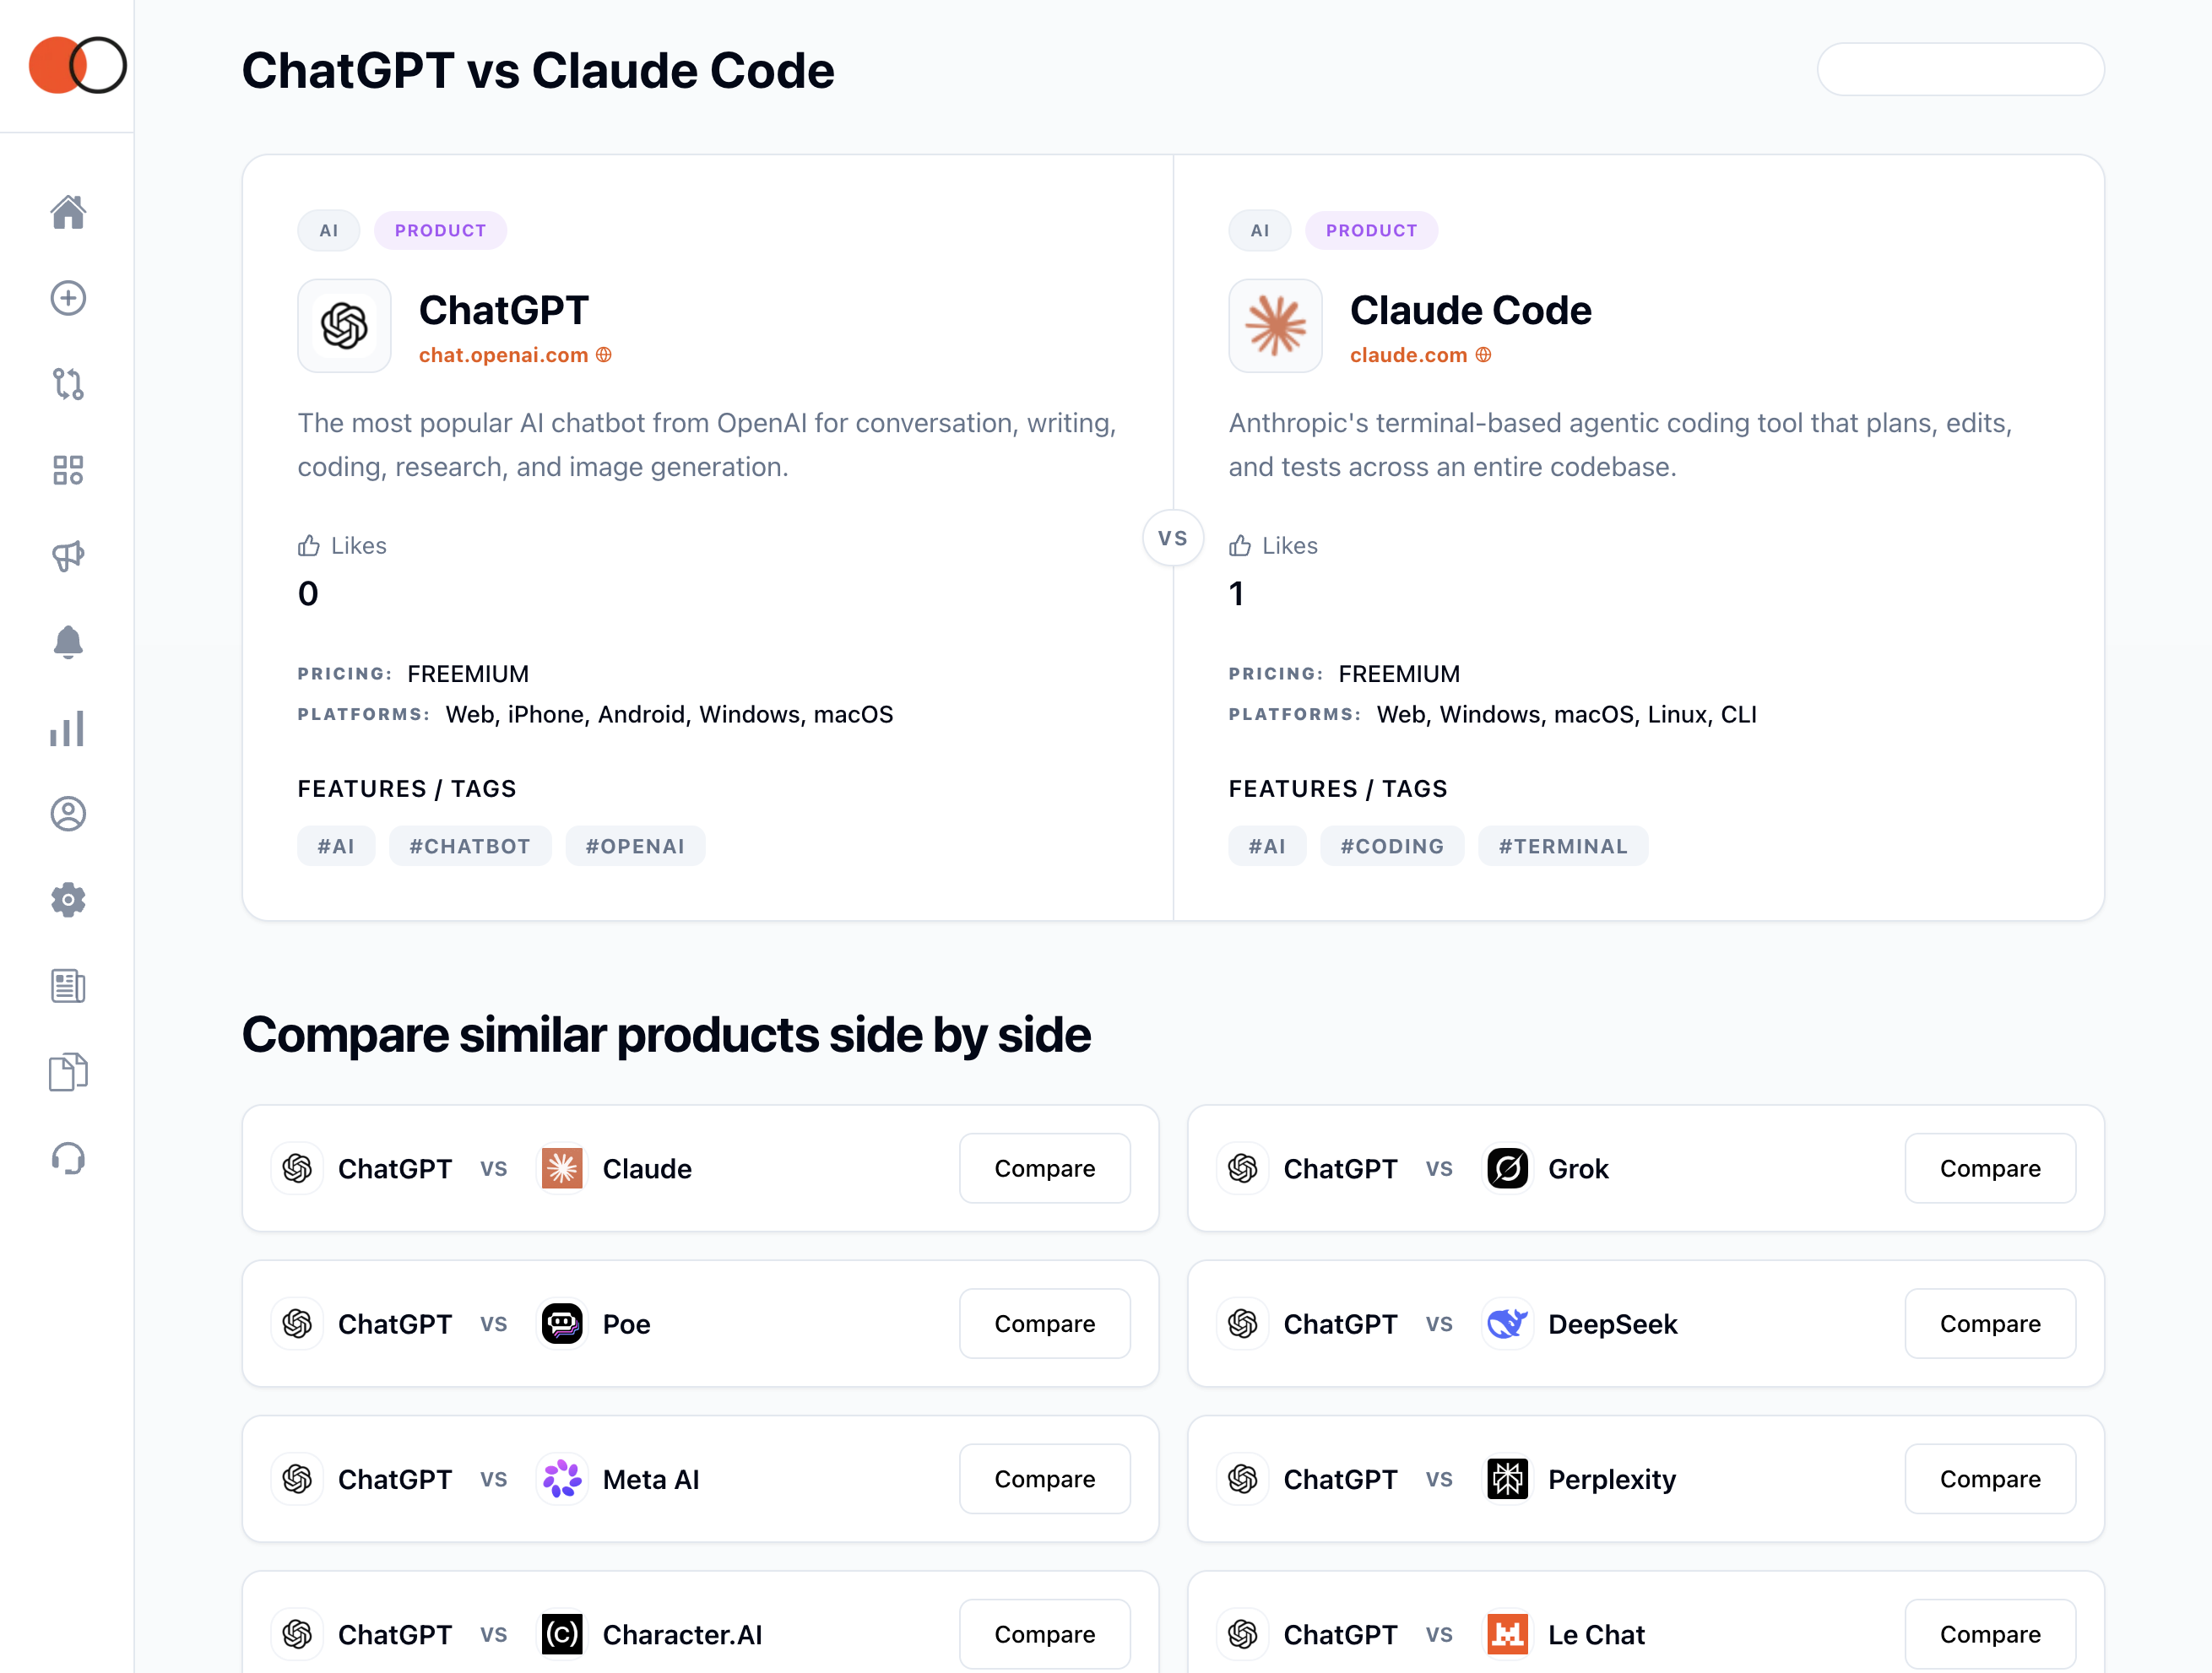Click 'Web, Windows, macOS, Linux, CLI' platforms text
Viewport: 2212px width, 1673px height.
coord(1566,714)
